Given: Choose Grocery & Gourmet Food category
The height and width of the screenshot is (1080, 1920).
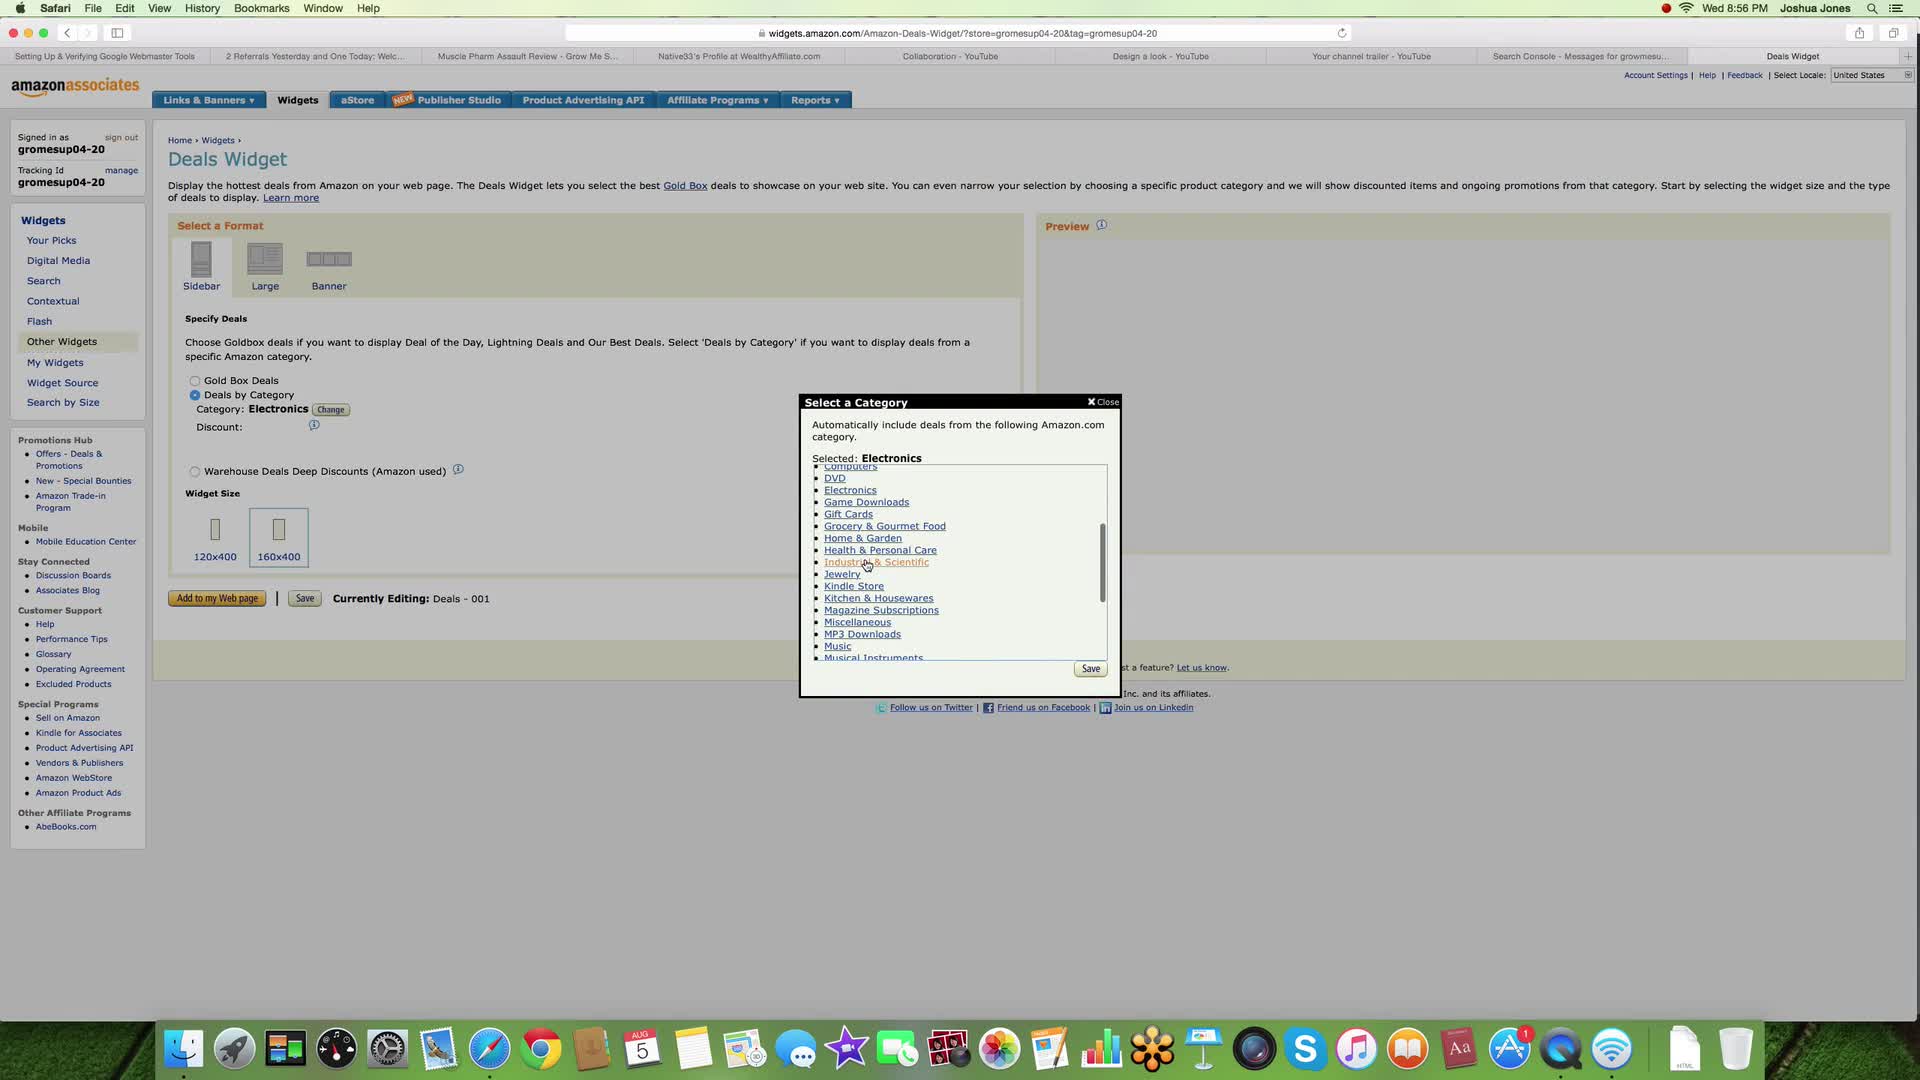Looking at the screenshot, I should [884, 526].
